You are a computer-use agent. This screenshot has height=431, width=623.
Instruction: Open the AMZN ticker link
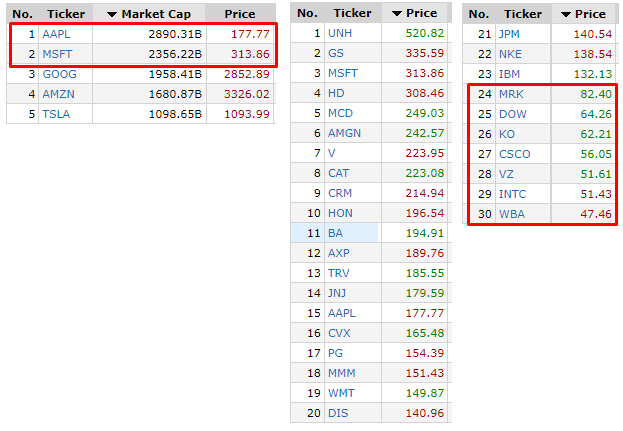click(x=58, y=94)
